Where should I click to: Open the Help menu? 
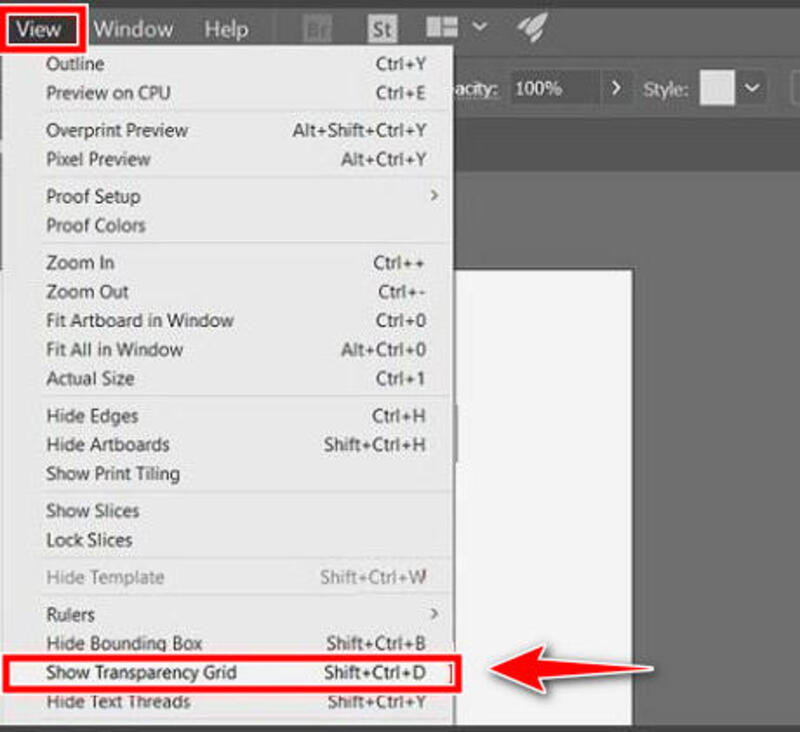226,30
